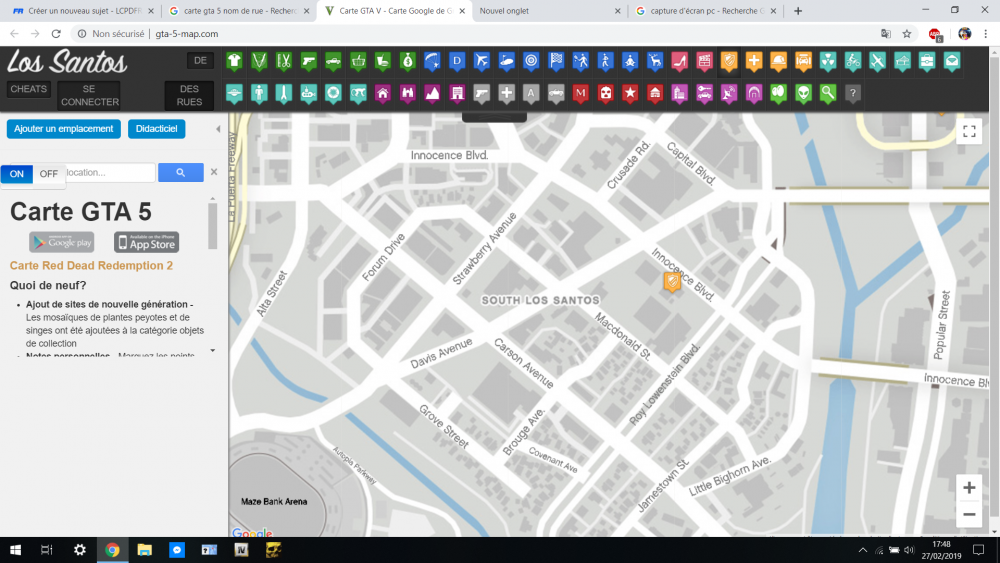Open the App Store badge link
The height and width of the screenshot is (563, 1000).
click(x=147, y=242)
